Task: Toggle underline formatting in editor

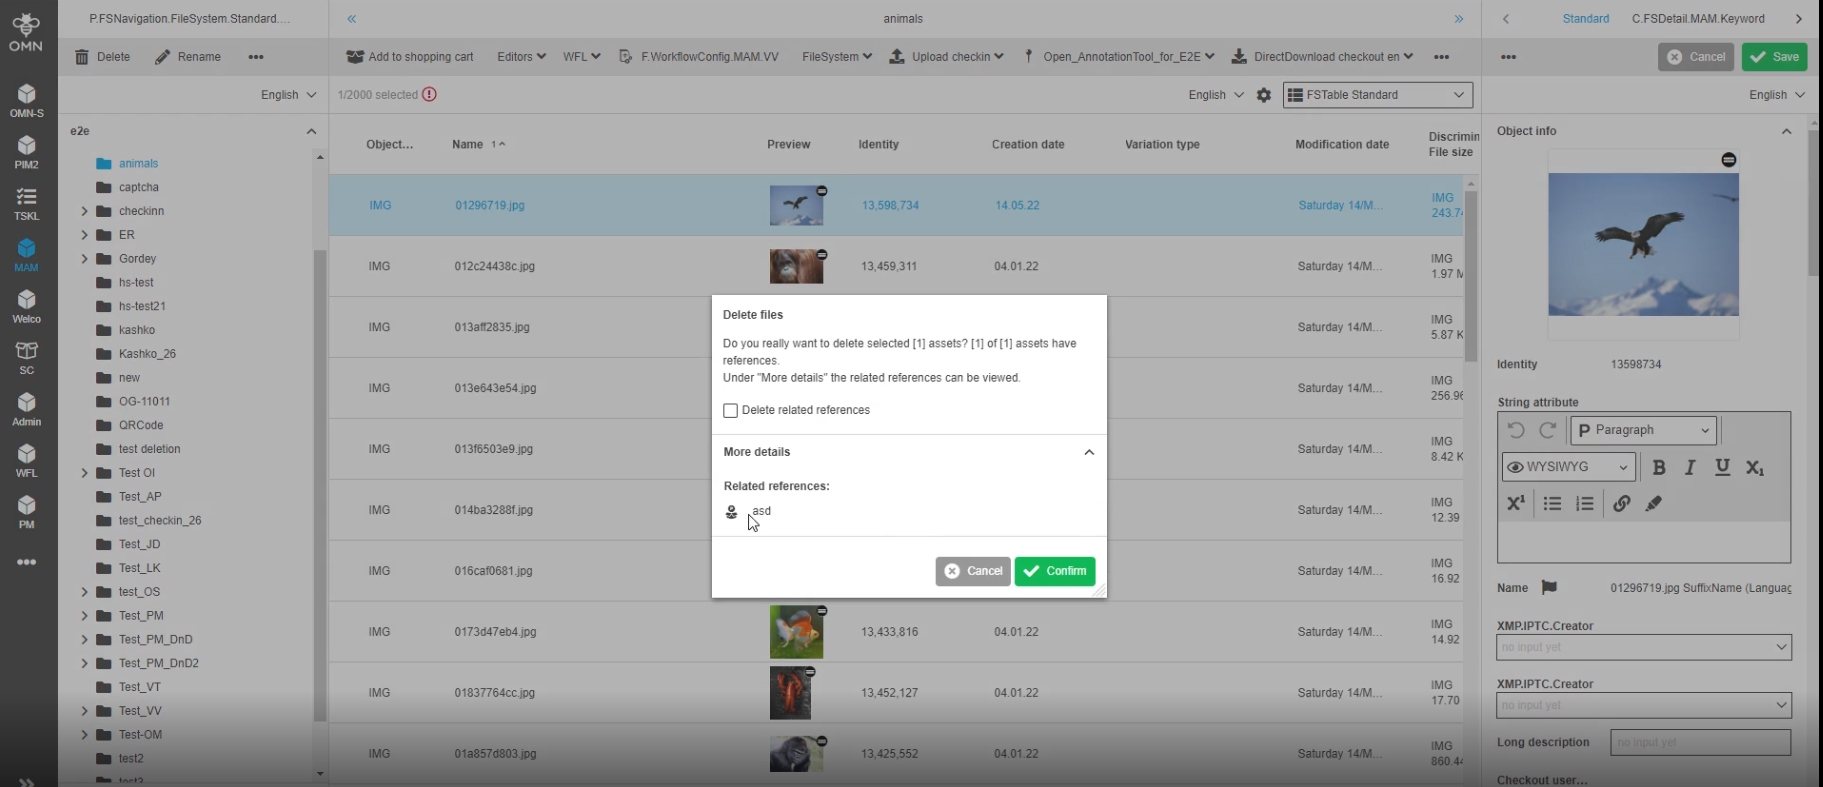Action: coord(1722,467)
